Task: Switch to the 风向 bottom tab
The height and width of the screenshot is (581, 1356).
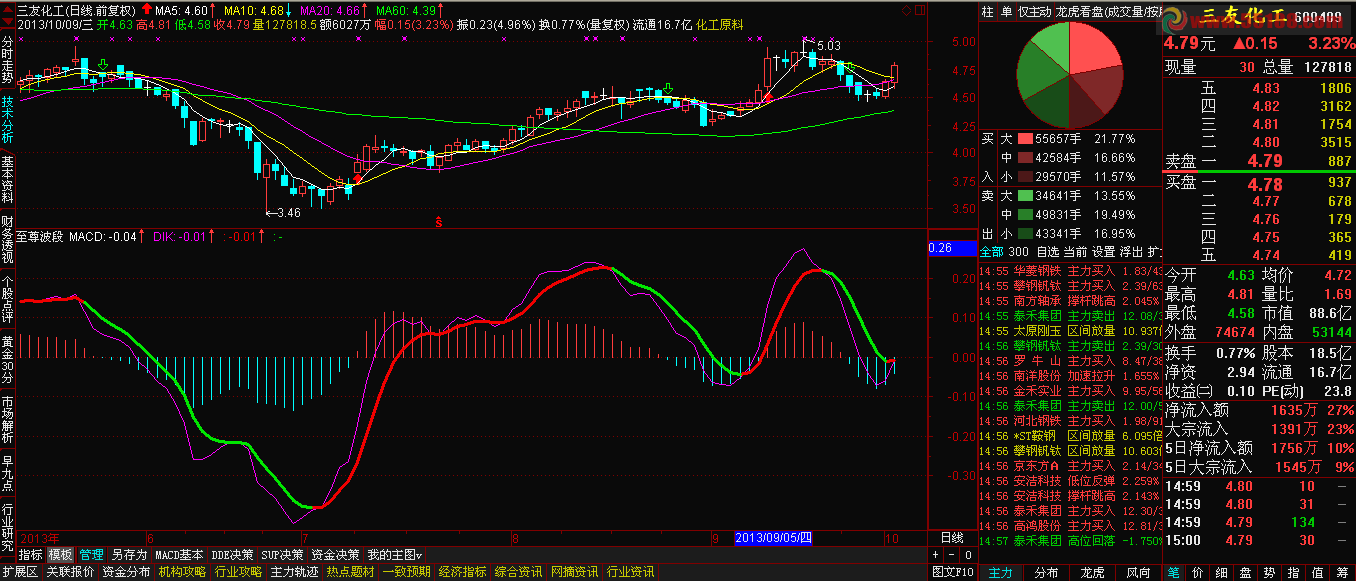Action: click(1139, 572)
